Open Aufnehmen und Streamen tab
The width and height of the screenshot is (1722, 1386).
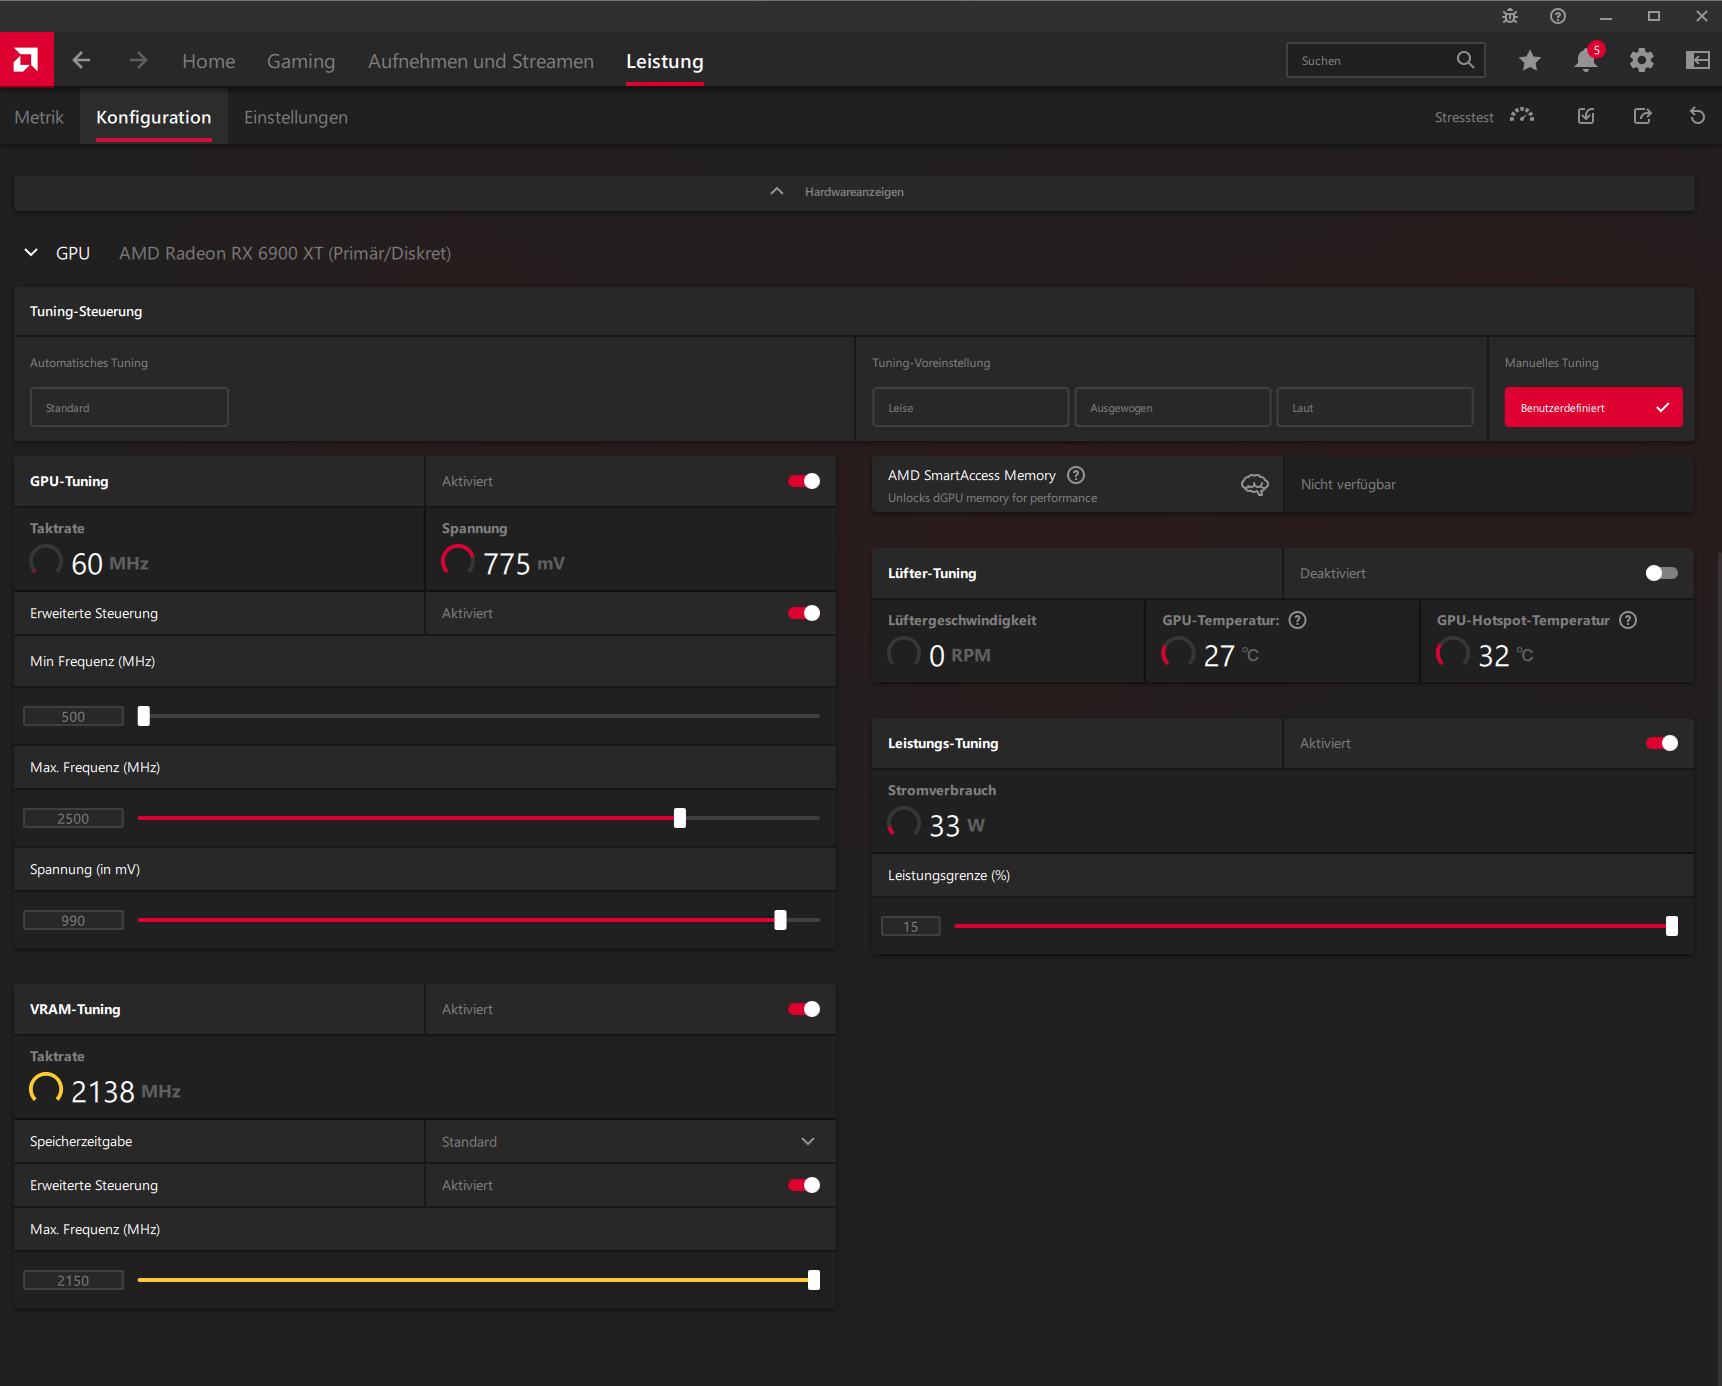click(x=481, y=61)
